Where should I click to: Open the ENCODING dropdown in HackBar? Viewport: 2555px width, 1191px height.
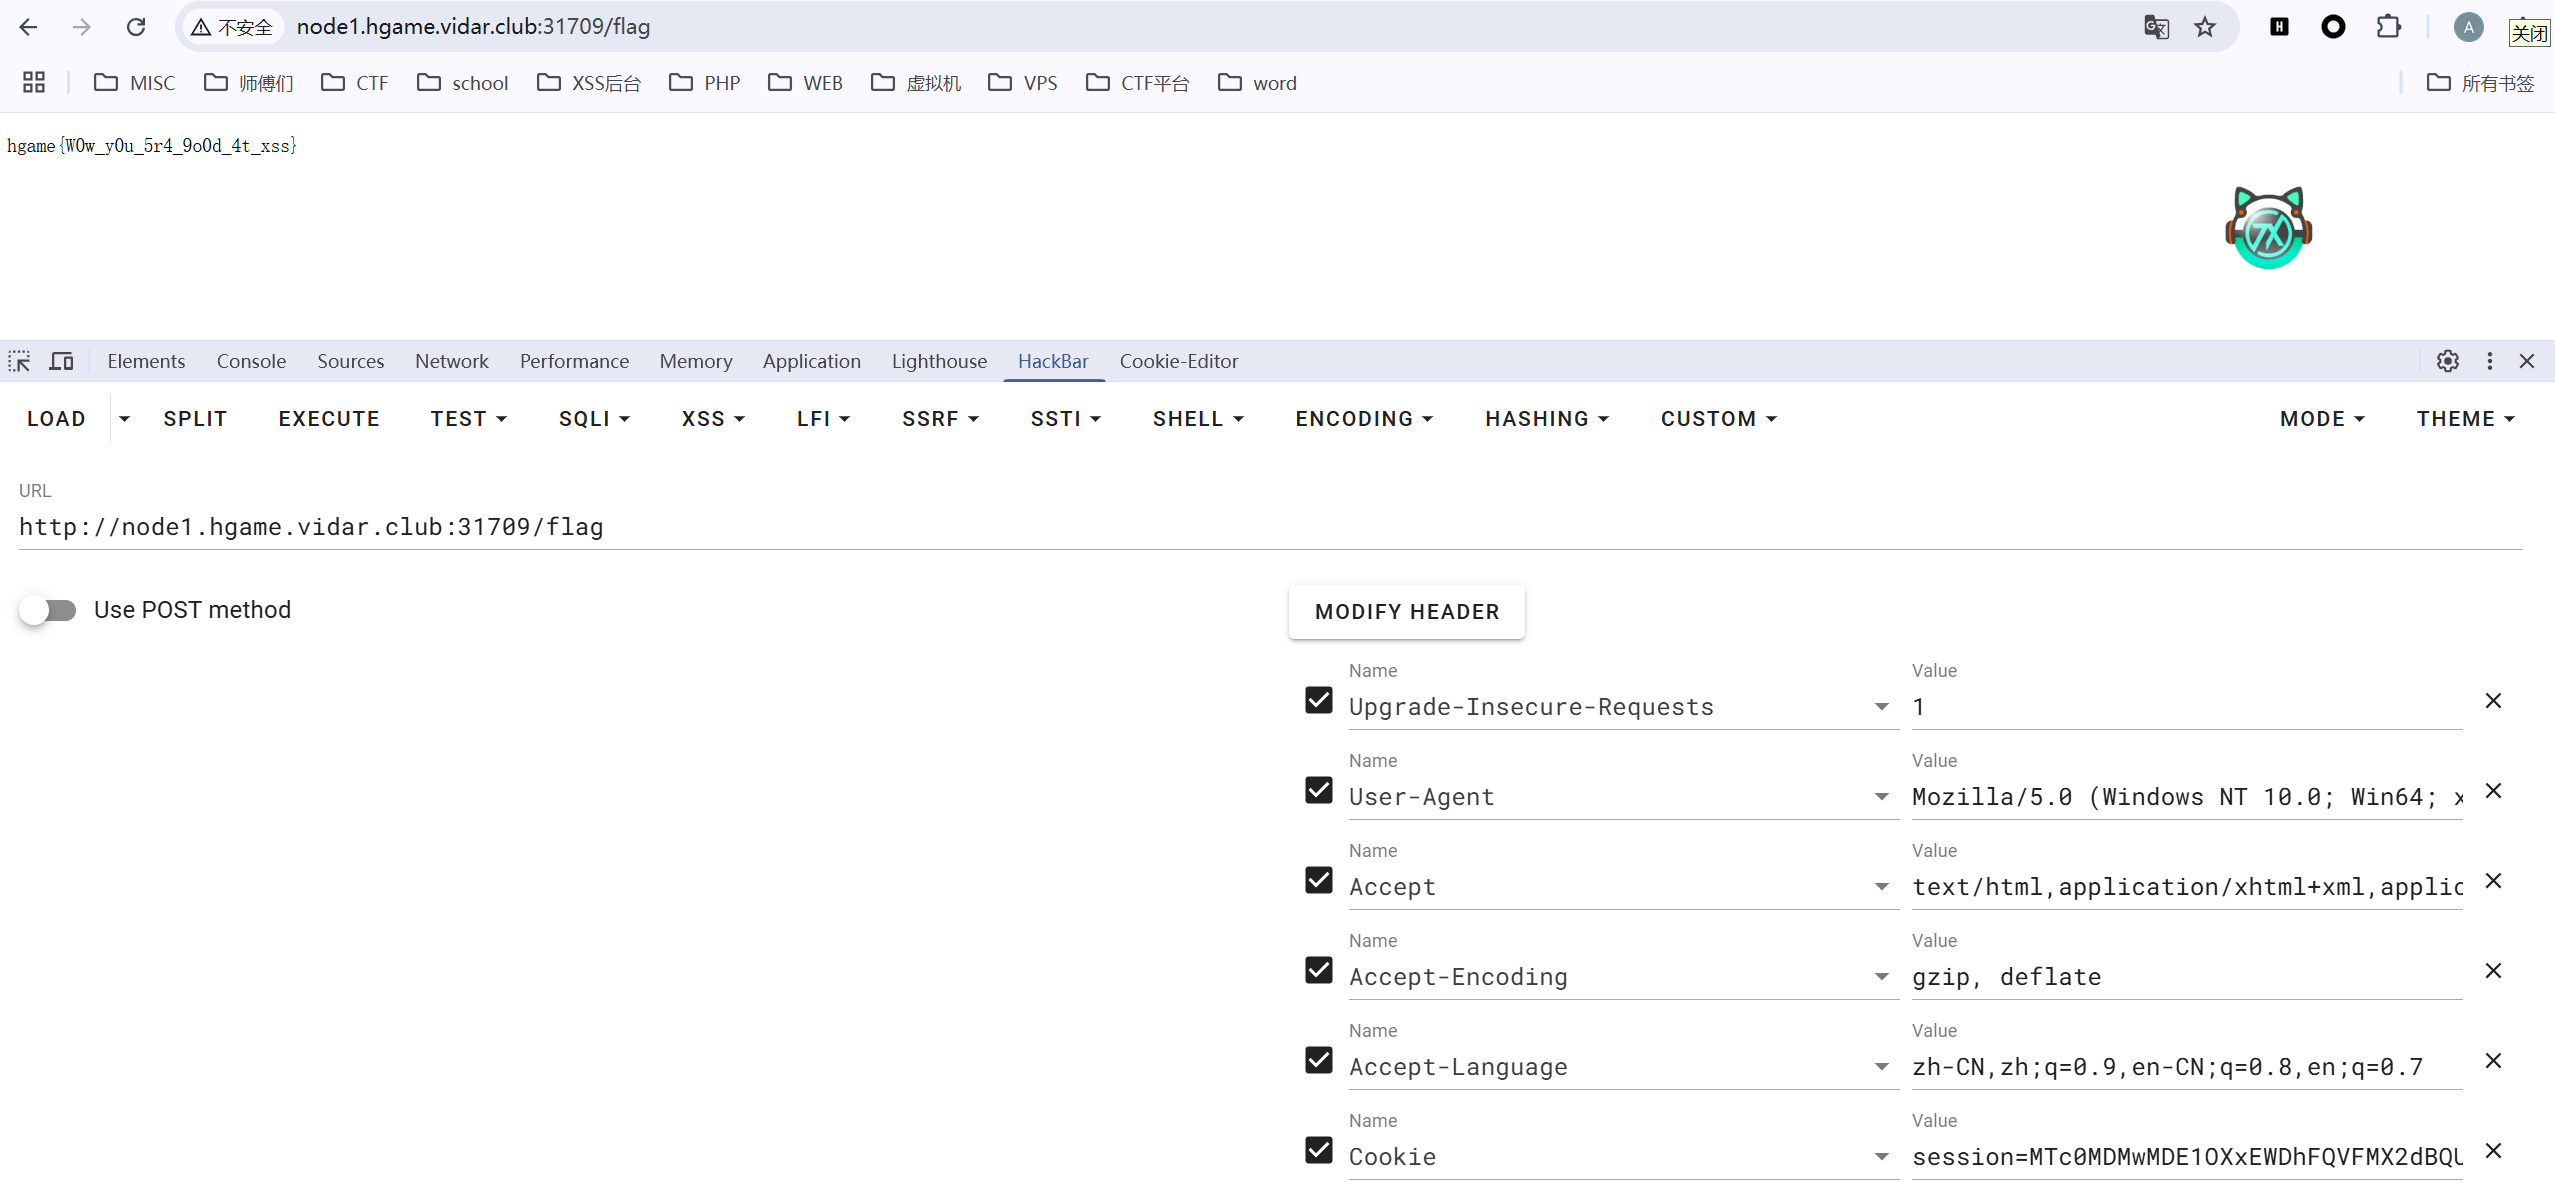[x=1364, y=419]
